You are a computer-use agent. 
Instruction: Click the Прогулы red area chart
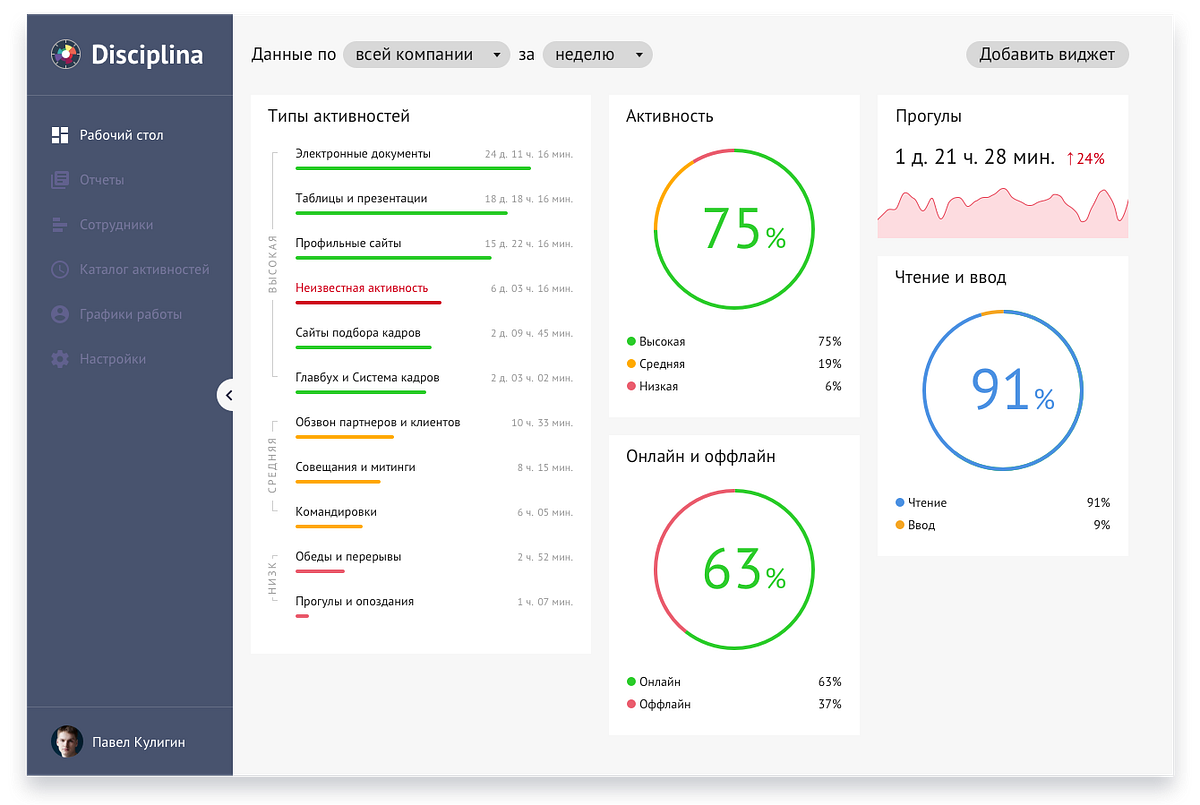(1003, 213)
